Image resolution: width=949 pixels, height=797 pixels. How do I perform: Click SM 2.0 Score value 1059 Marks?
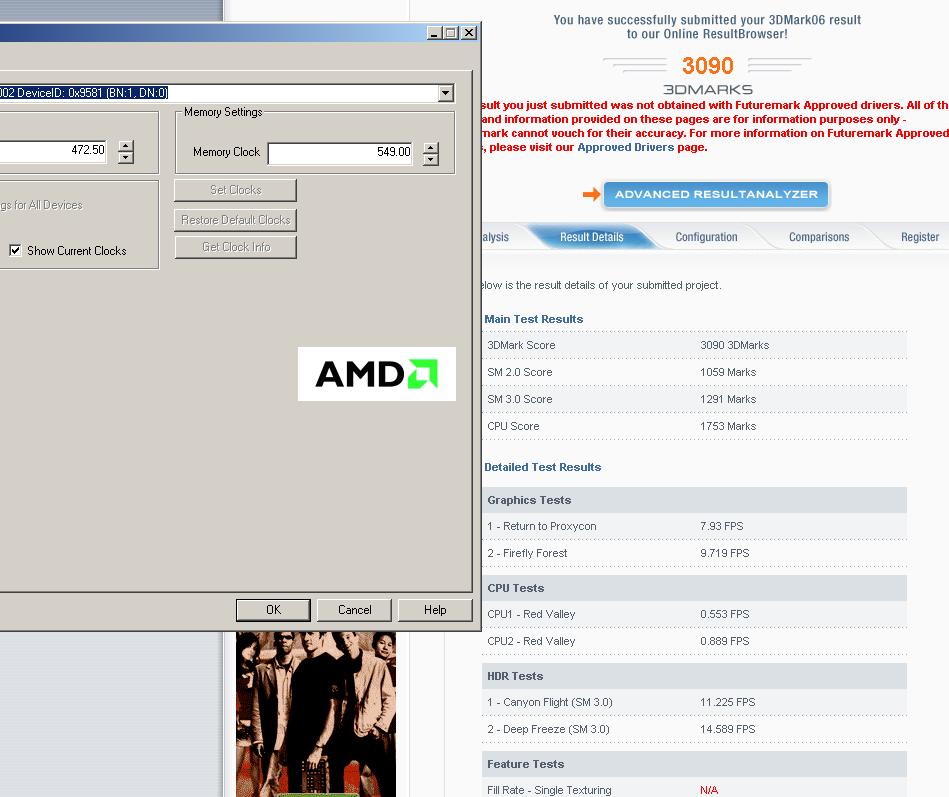(x=728, y=372)
